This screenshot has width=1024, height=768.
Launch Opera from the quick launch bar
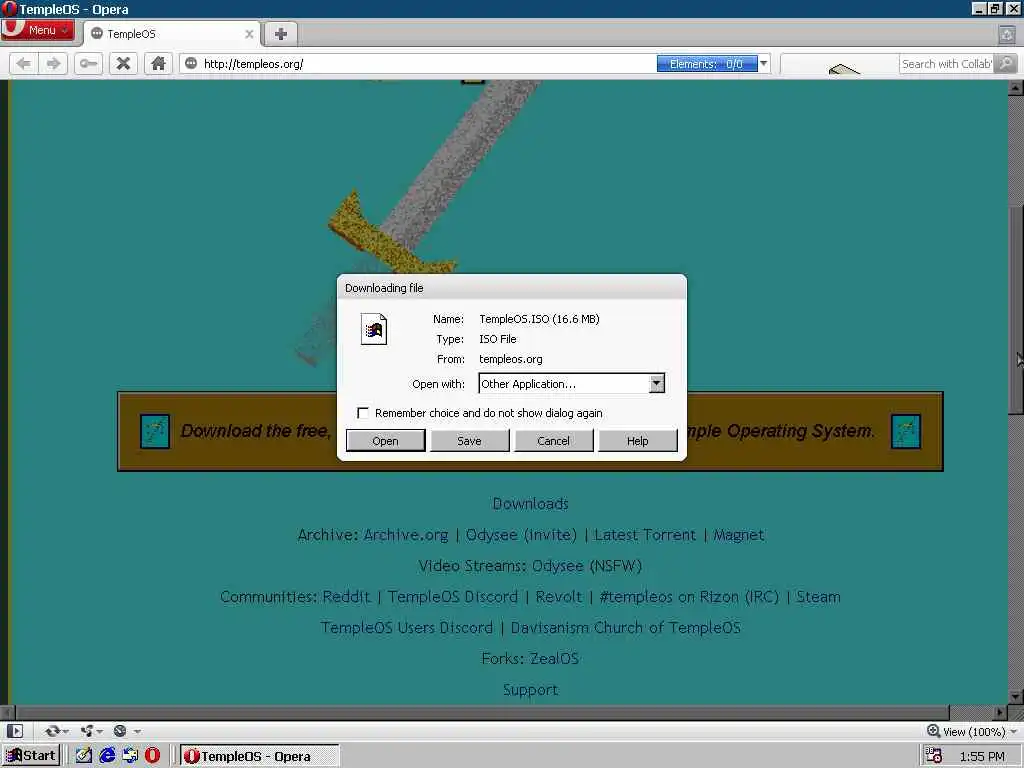153,756
